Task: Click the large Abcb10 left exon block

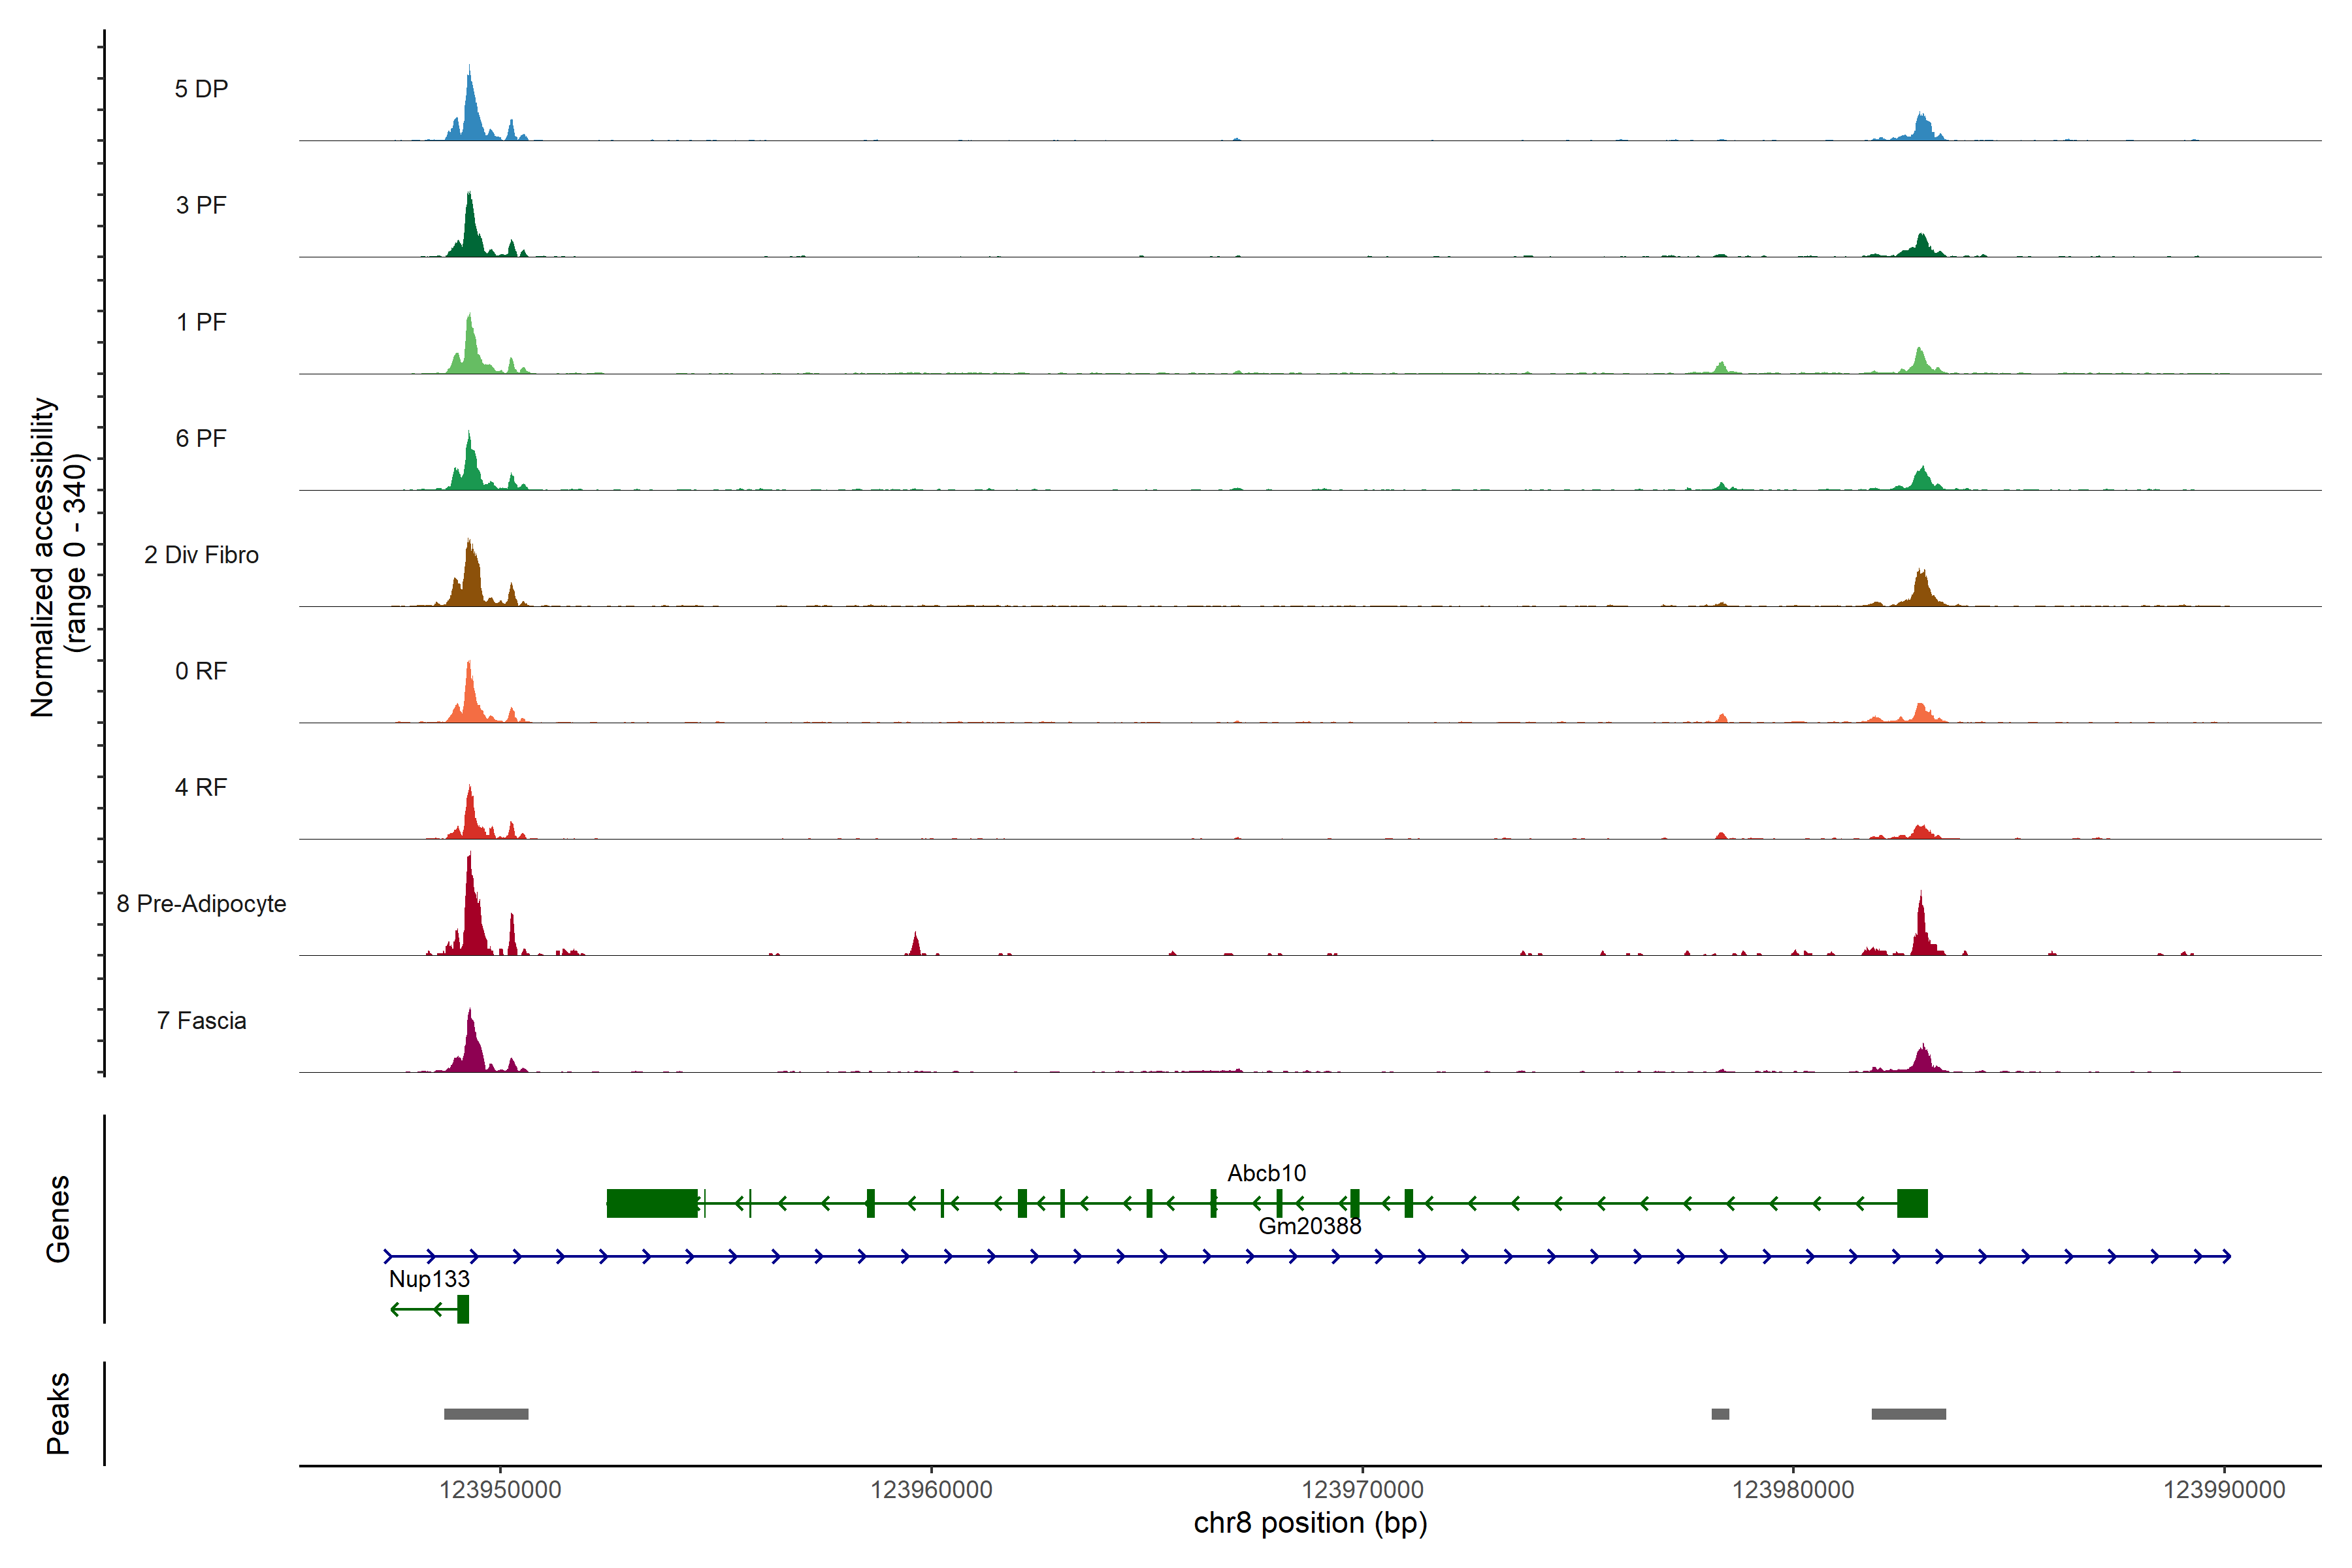Action: click(652, 1203)
